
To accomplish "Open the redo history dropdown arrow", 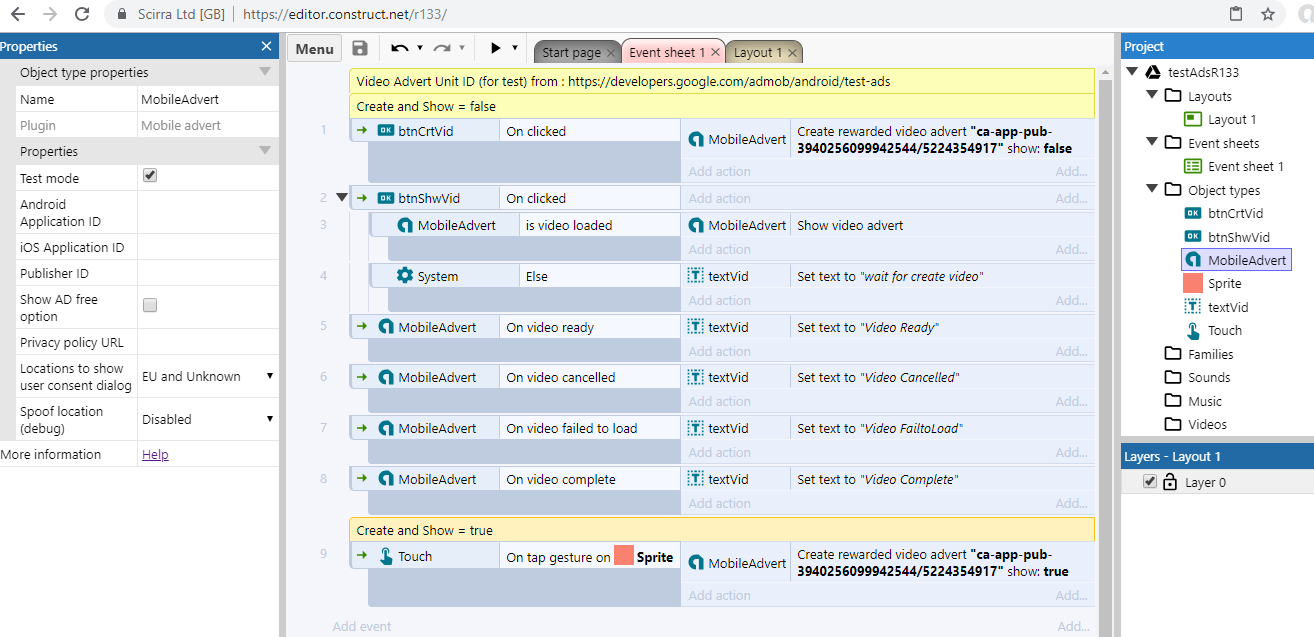I will tap(461, 48).
